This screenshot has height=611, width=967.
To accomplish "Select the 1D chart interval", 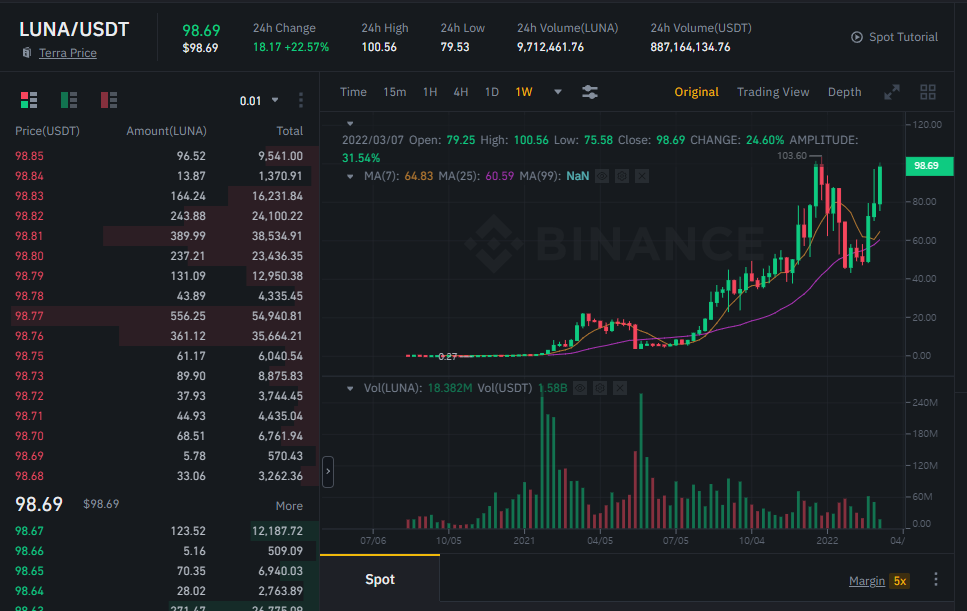I will tap(492, 92).
